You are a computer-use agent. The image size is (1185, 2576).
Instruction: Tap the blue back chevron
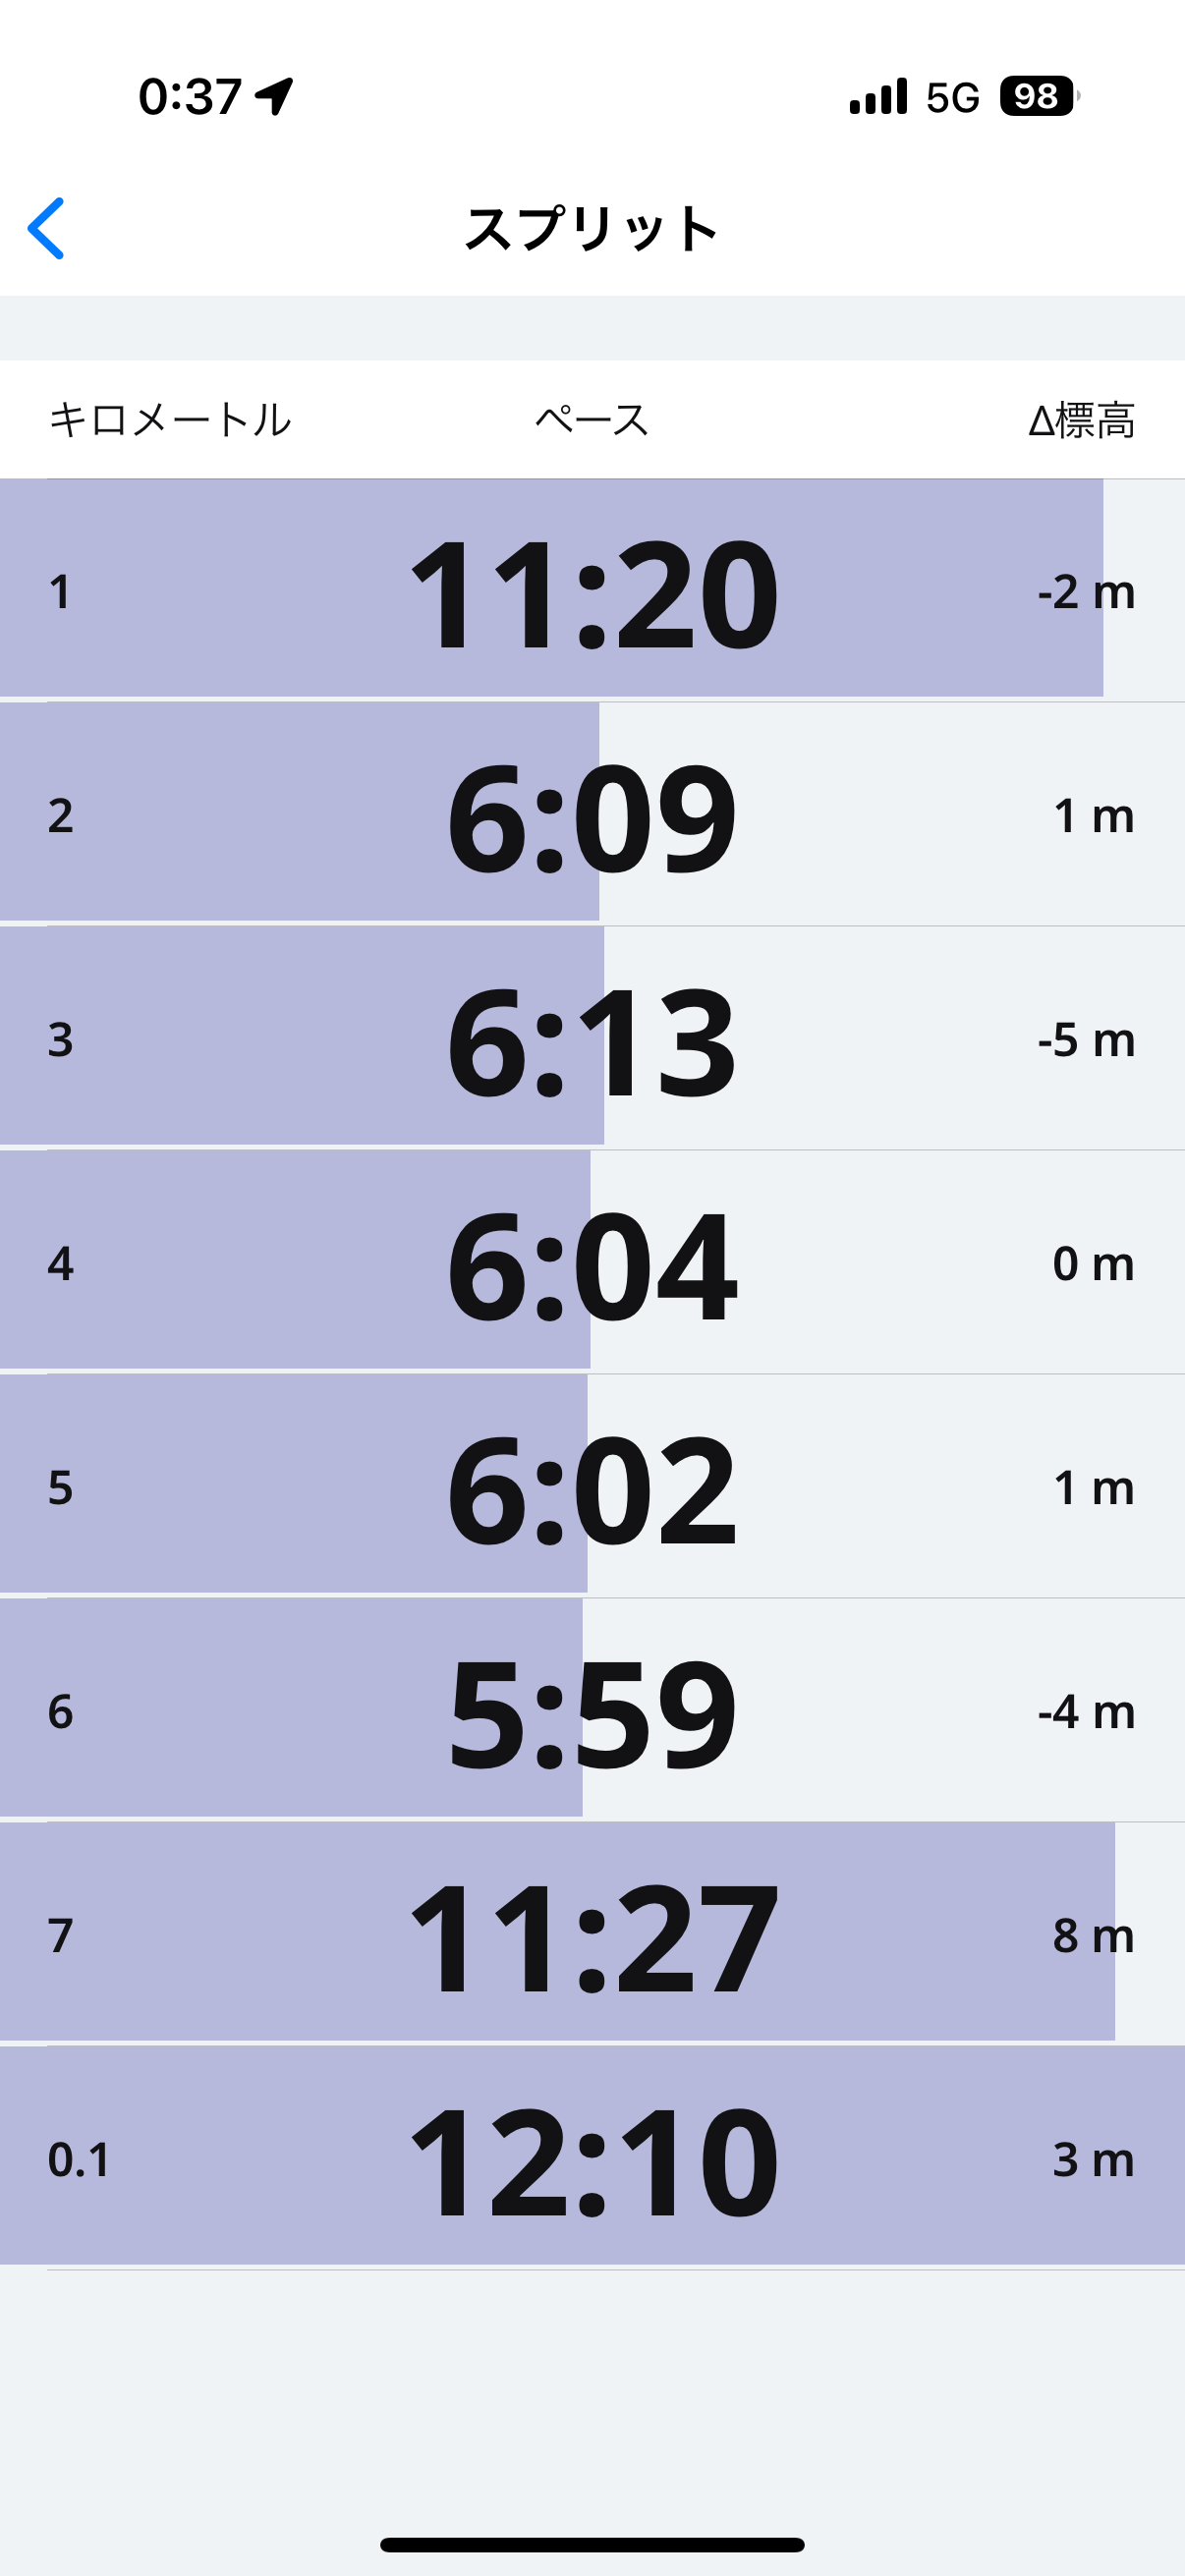tap(46, 228)
